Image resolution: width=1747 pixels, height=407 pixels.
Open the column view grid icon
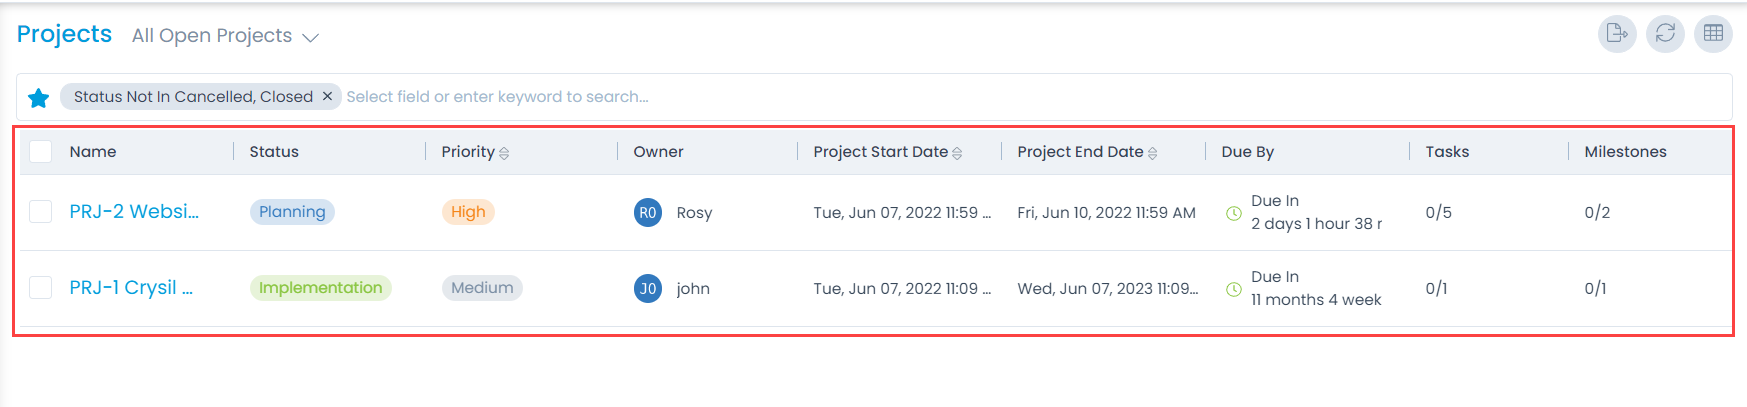1713,33
